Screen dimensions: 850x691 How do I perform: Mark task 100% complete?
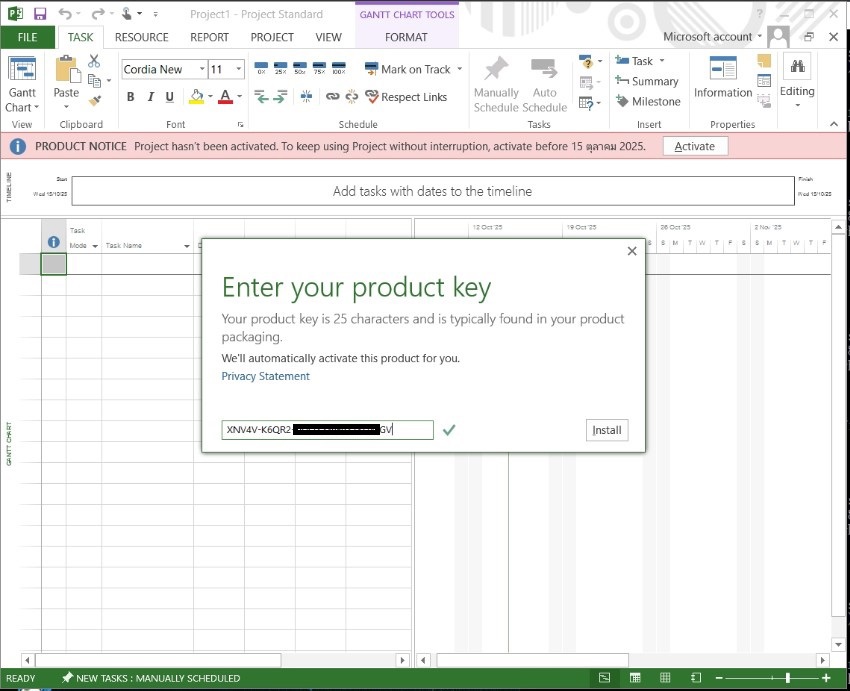339,68
